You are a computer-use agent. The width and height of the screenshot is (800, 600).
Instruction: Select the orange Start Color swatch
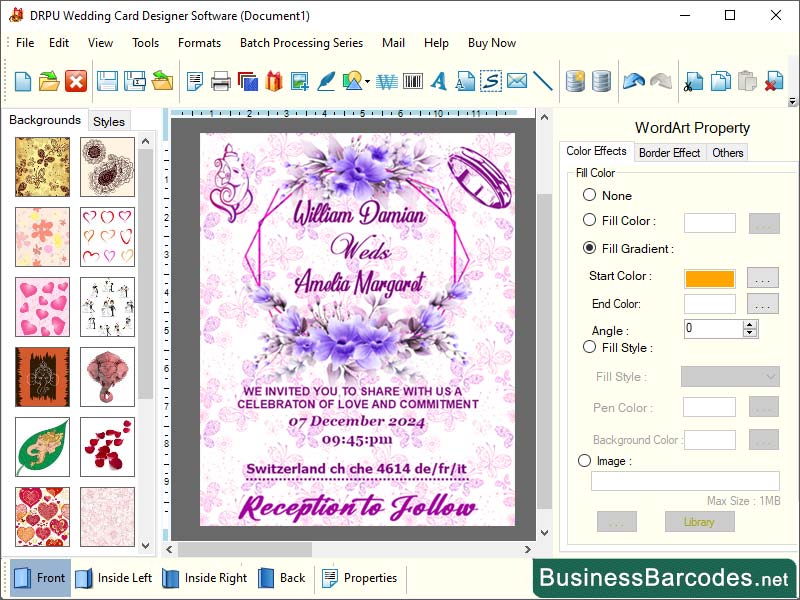[x=710, y=278]
